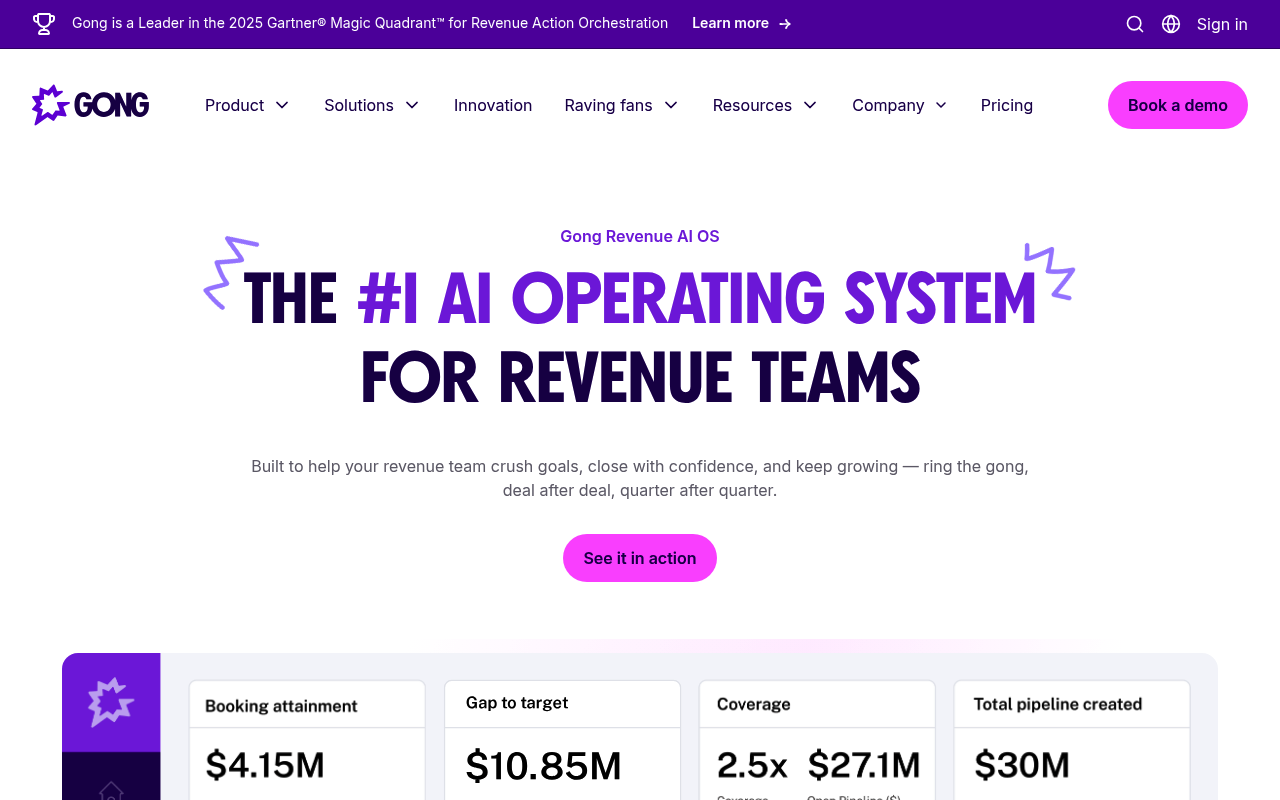Click the arrow beside Learn more
The image size is (1280, 800).
point(786,24)
